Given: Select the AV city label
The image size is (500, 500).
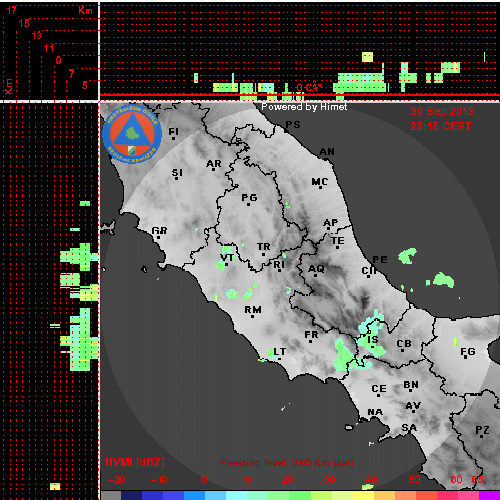Looking at the screenshot, I should click(413, 406).
